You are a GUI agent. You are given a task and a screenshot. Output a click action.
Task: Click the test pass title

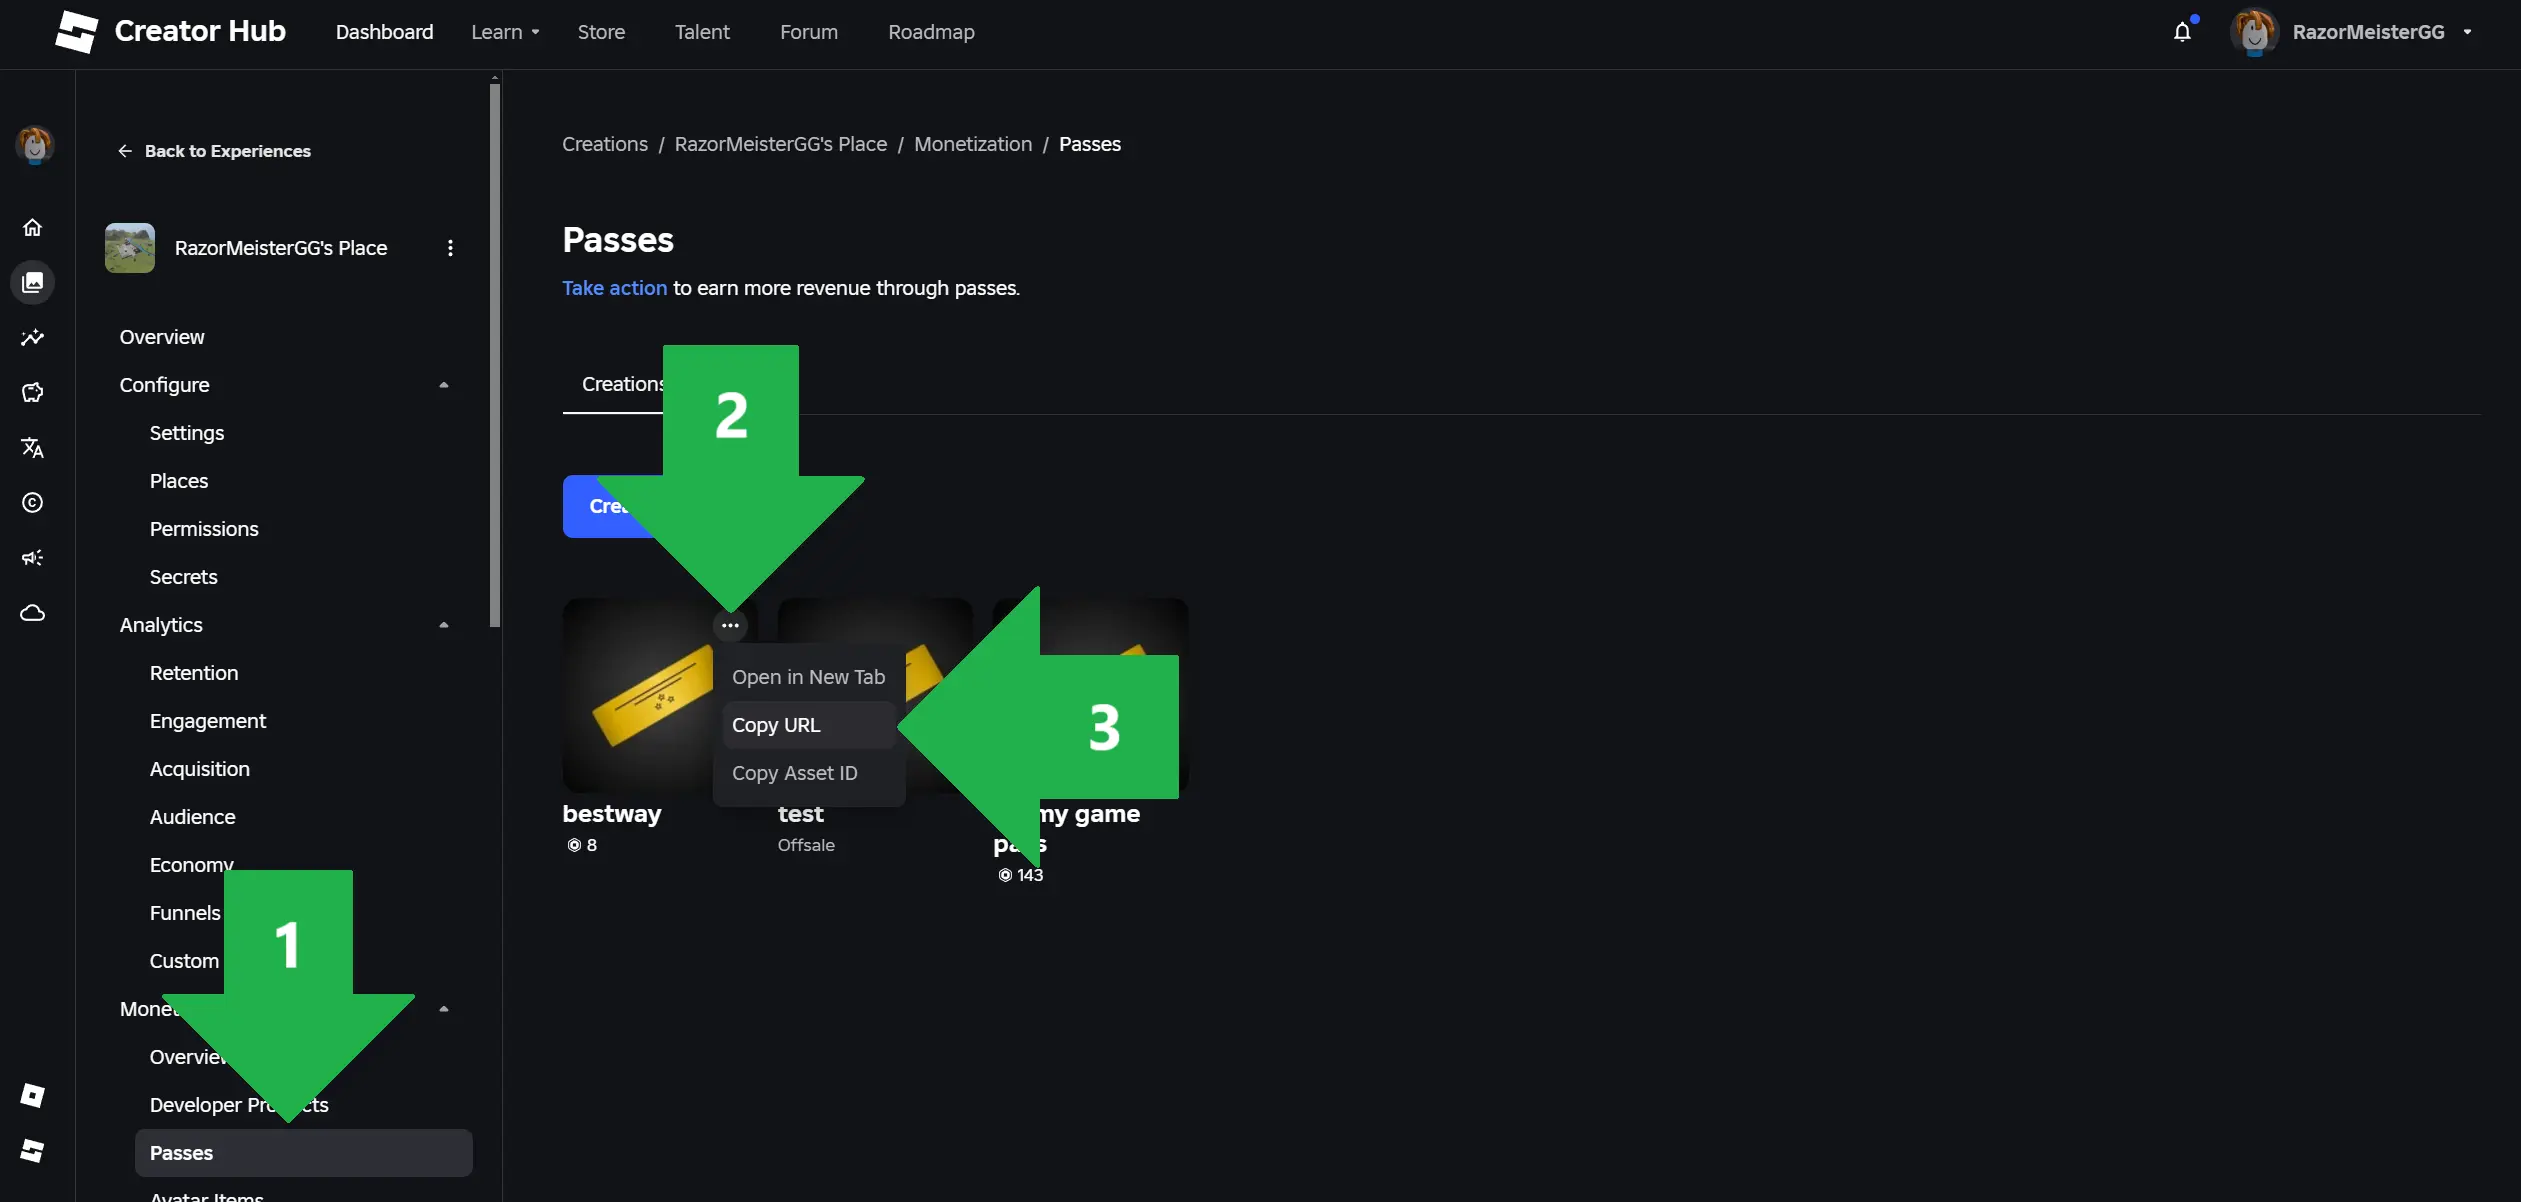click(801, 814)
